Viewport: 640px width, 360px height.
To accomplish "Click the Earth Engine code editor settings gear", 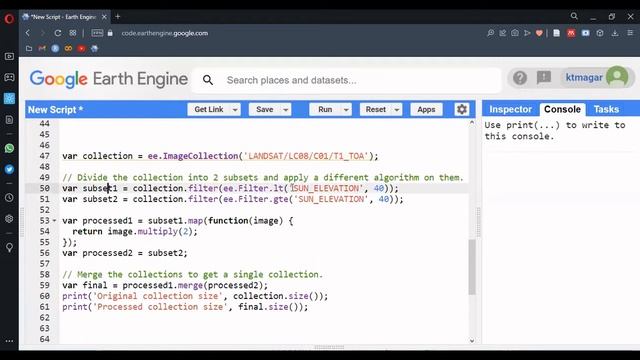I will 462,109.
